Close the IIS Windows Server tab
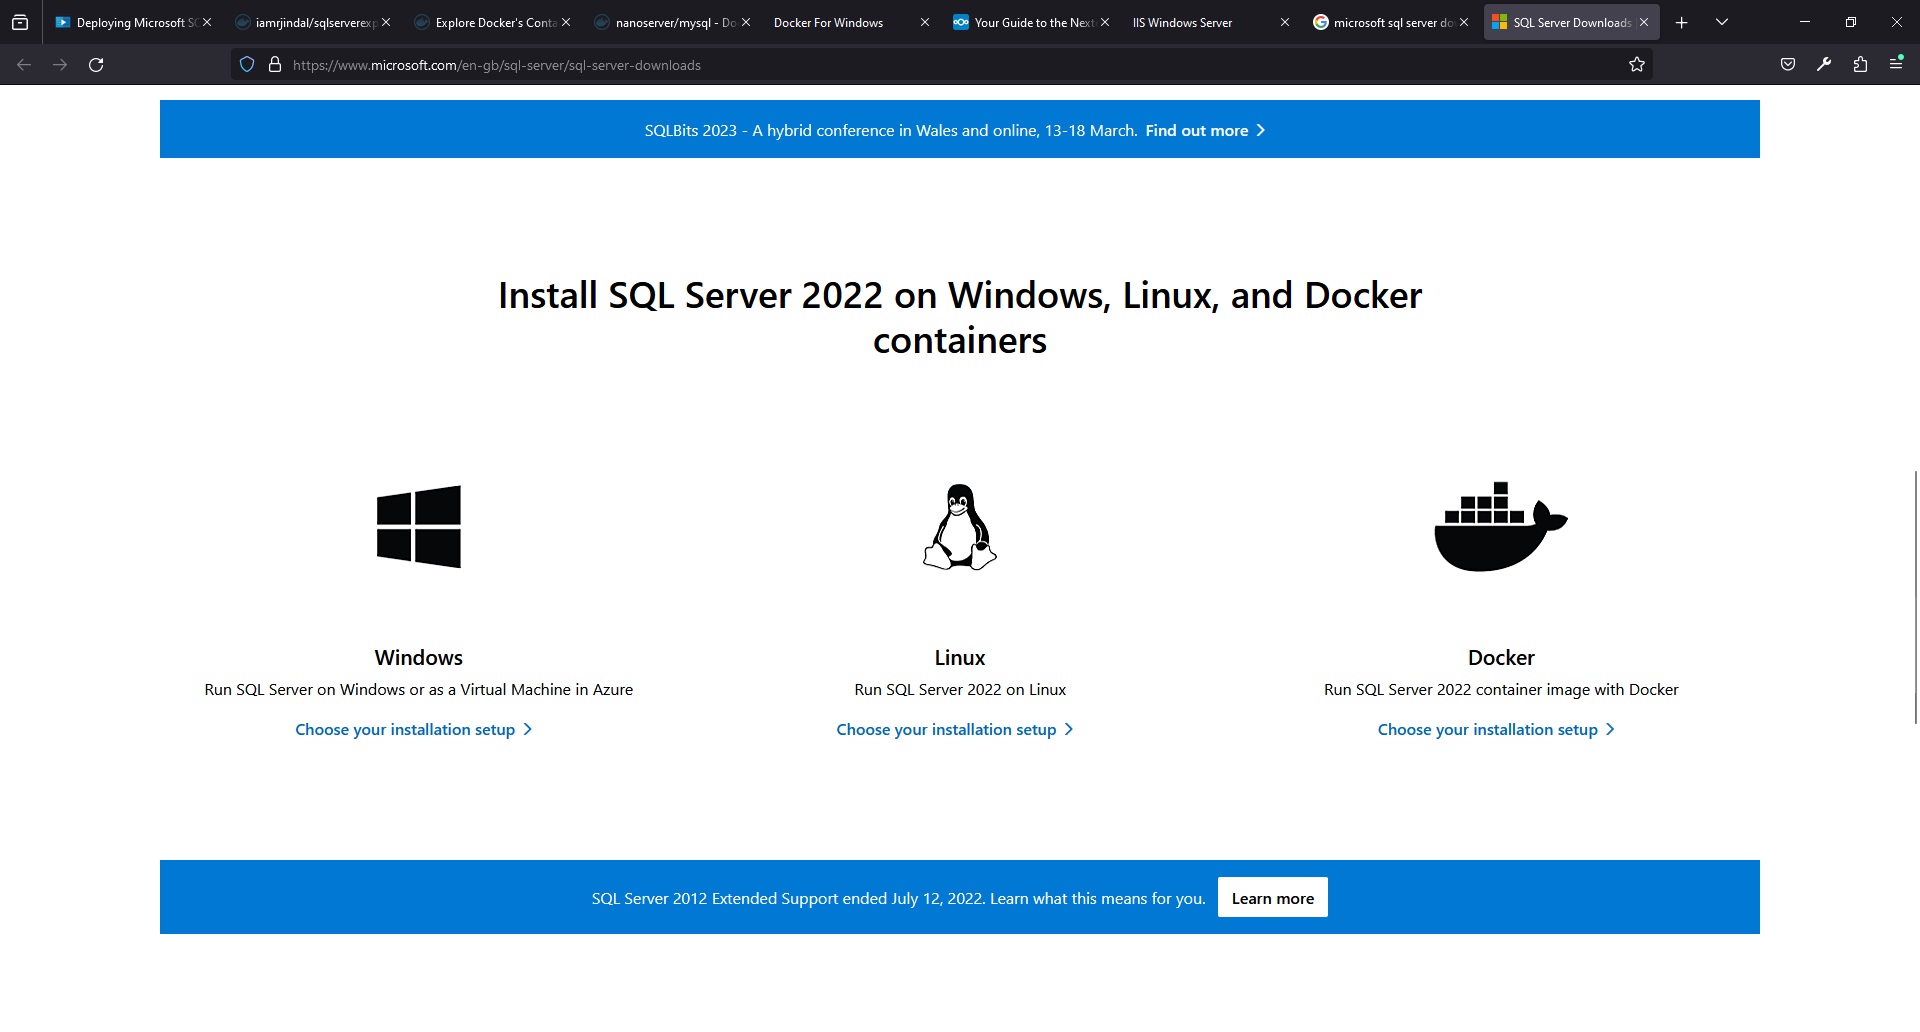 pyautogui.click(x=1285, y=22)
